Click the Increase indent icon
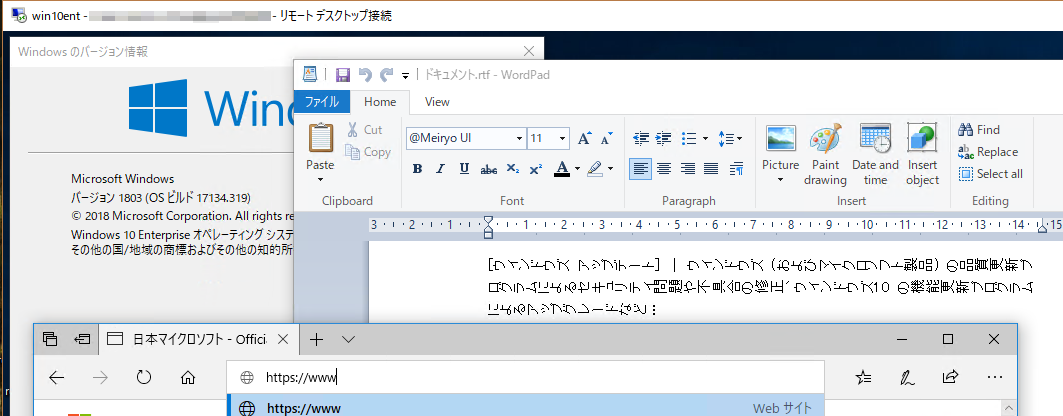Screen dimensions: 1063x416 point(664,138)
